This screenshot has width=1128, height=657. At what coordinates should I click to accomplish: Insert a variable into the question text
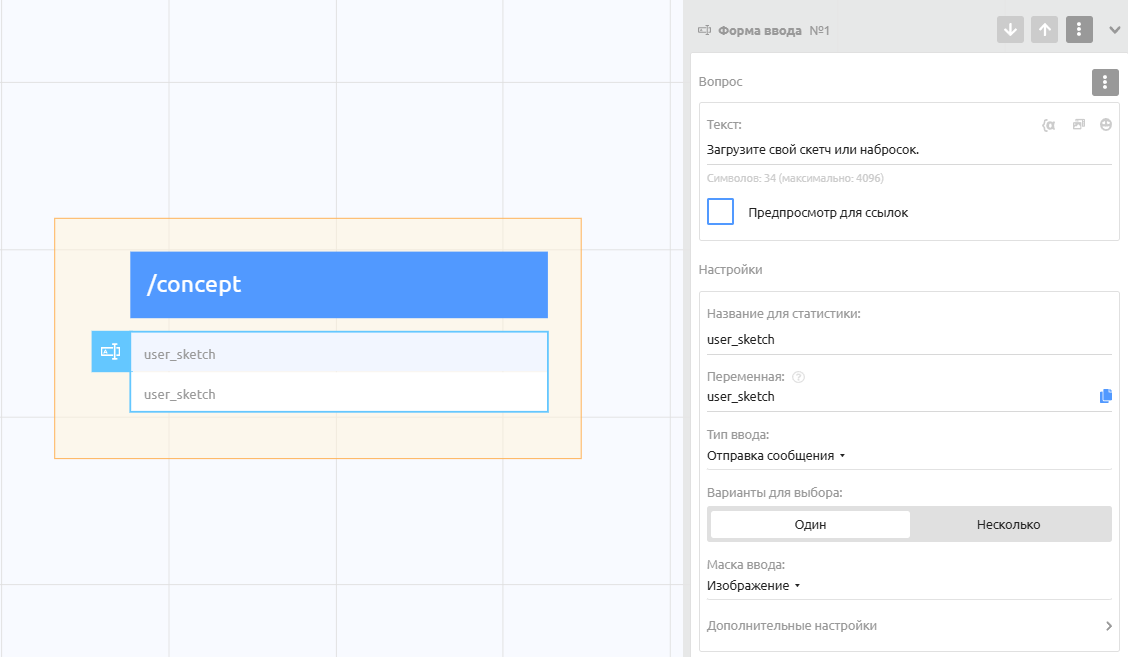pos(1048,125)
